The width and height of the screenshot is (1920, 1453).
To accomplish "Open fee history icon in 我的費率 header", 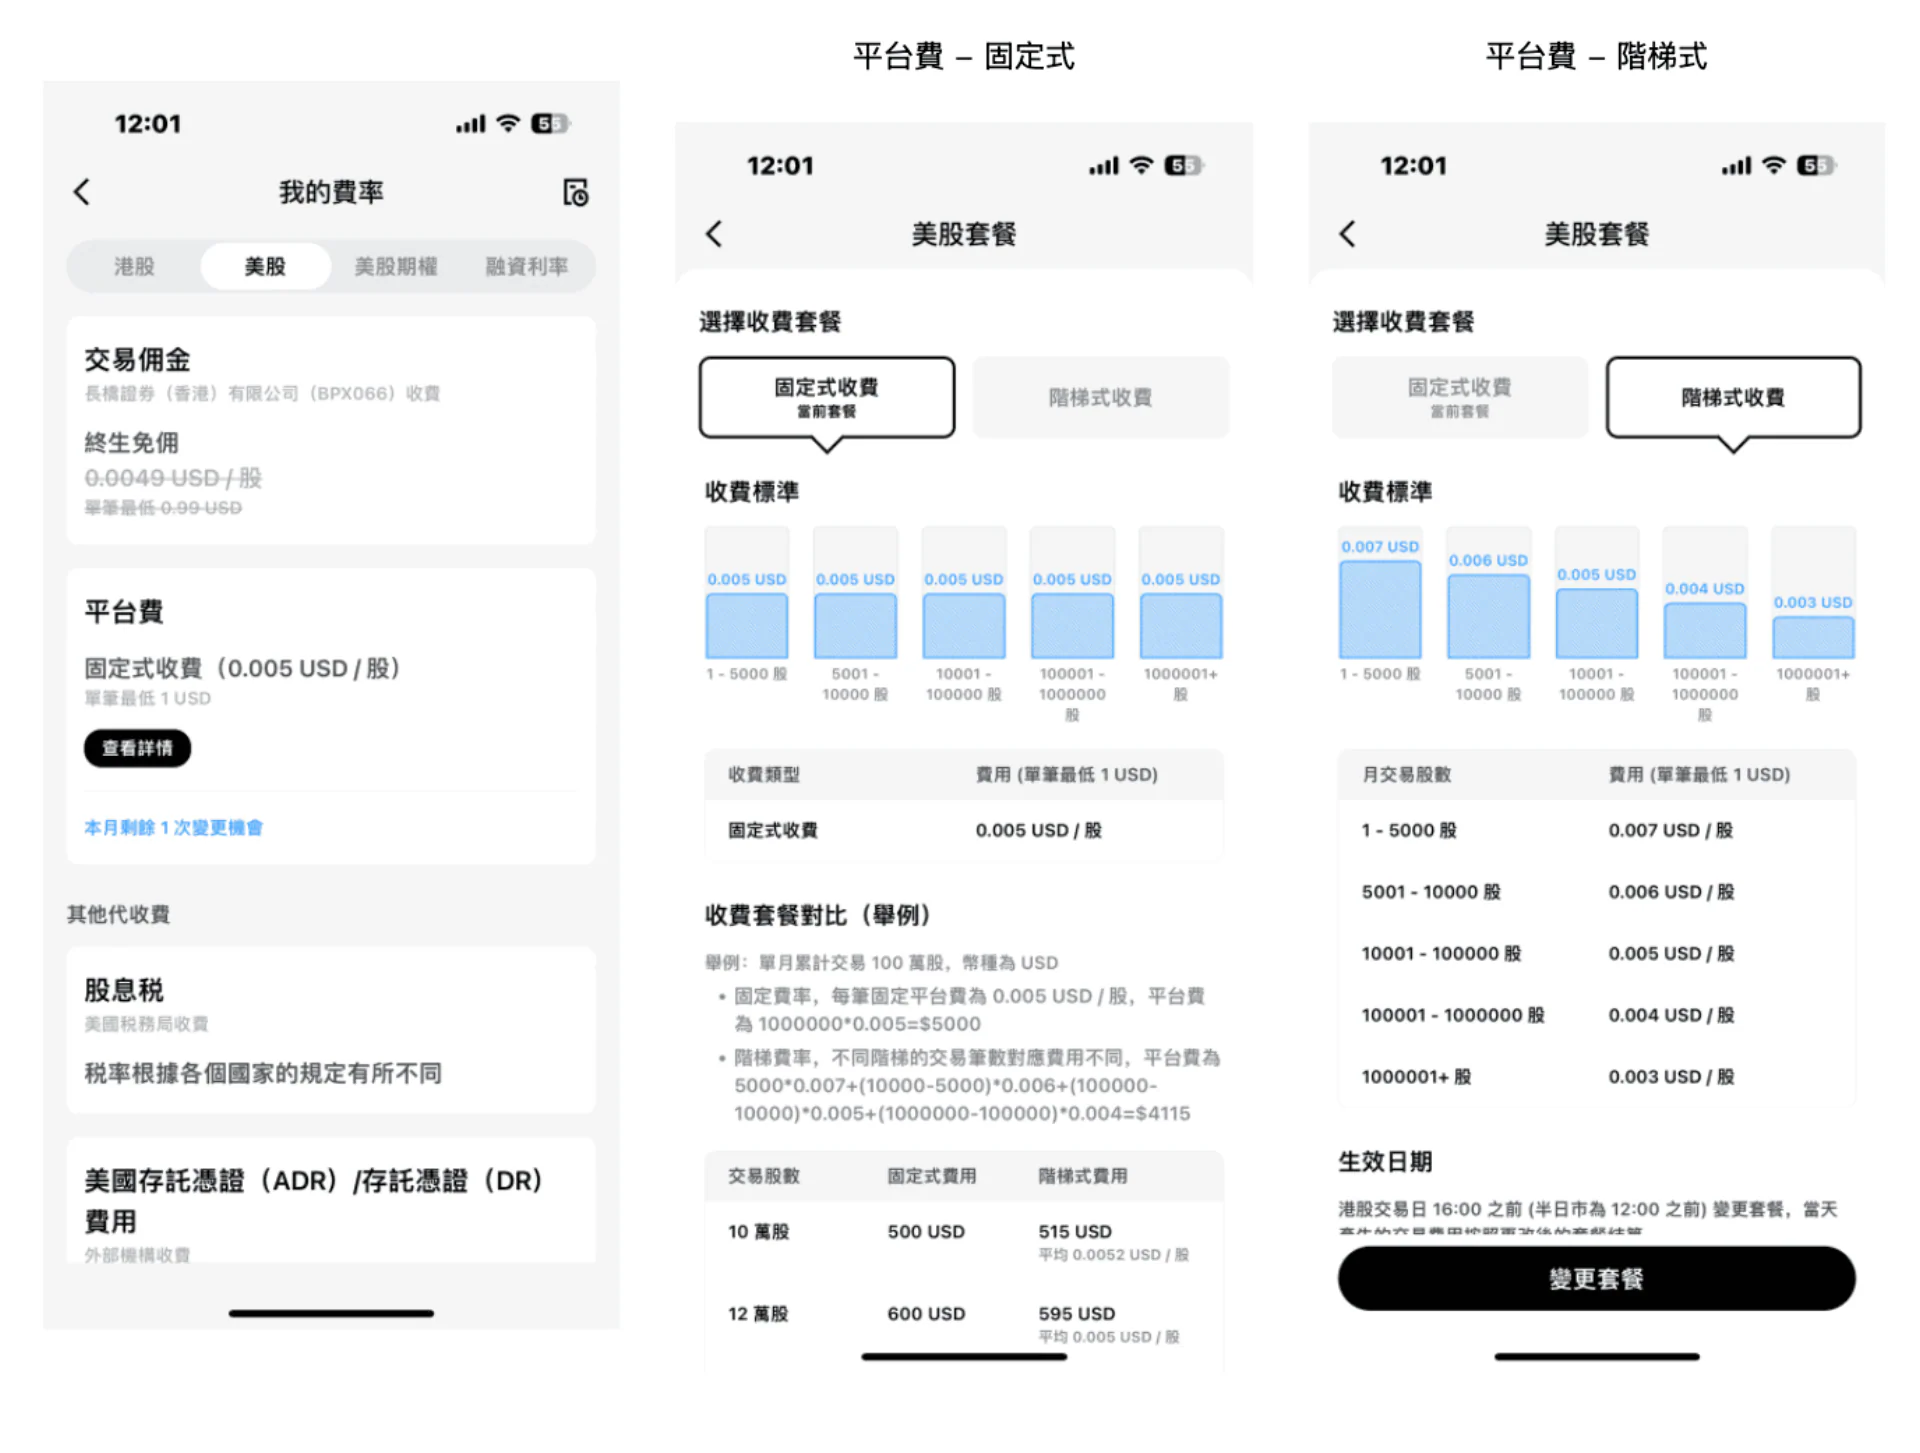I will (x=575, y=192).
